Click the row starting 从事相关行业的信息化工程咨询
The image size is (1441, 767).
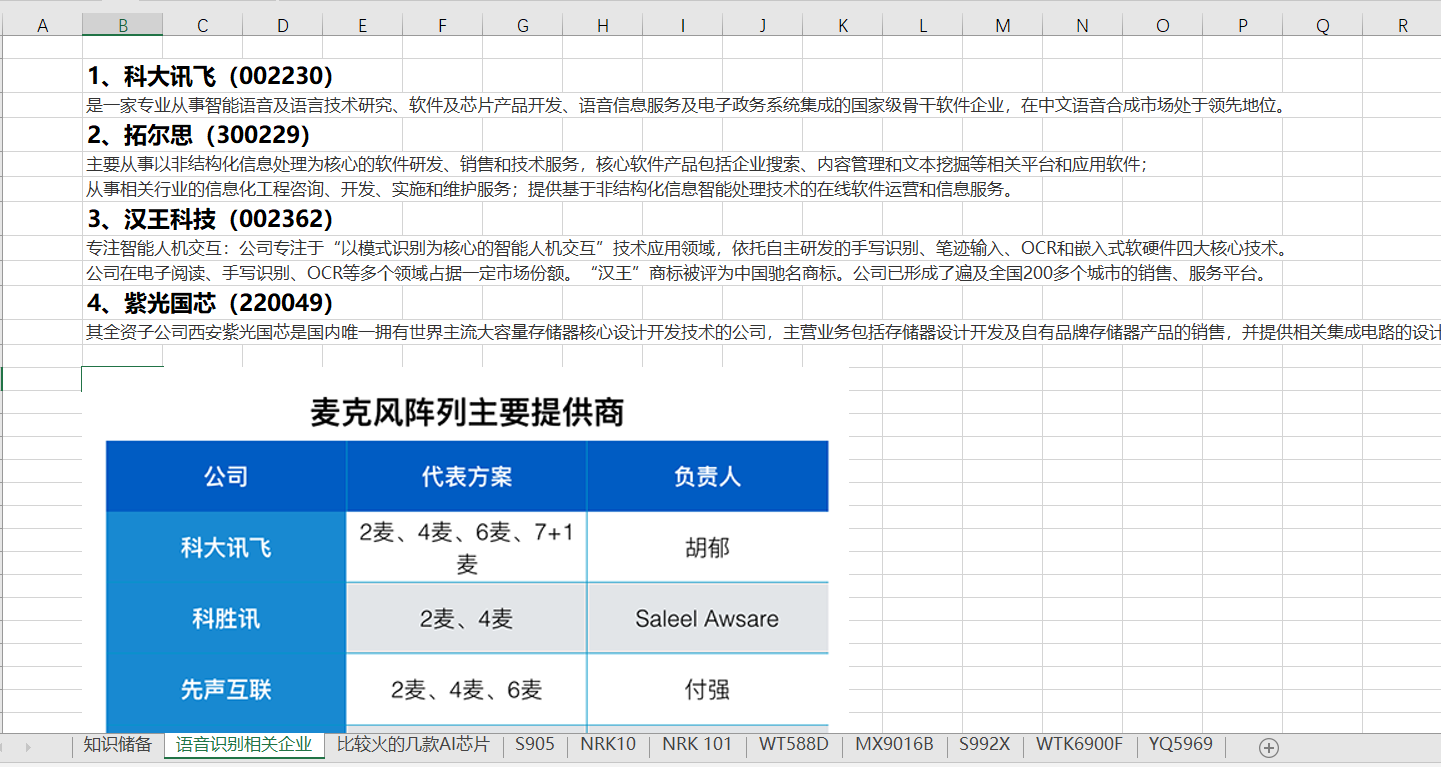point(550,189)
